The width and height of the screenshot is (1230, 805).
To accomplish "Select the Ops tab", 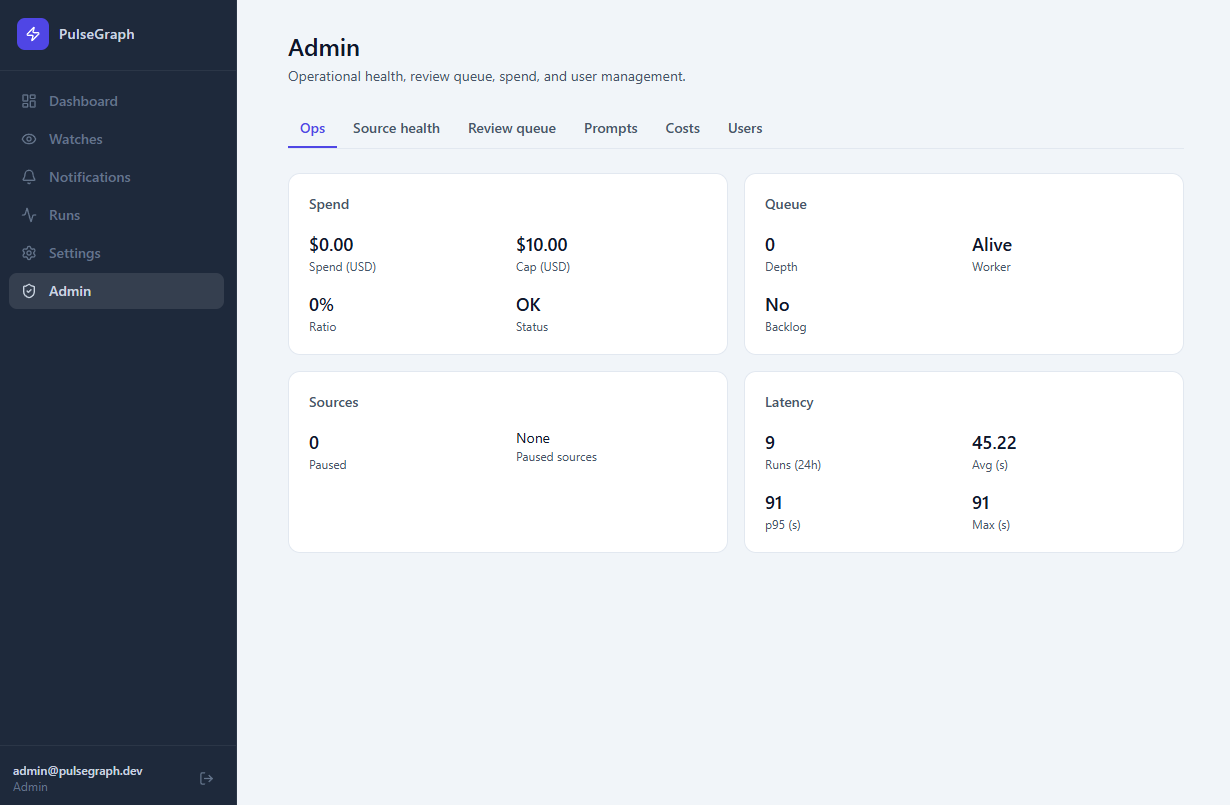I will tap(312, 128).
